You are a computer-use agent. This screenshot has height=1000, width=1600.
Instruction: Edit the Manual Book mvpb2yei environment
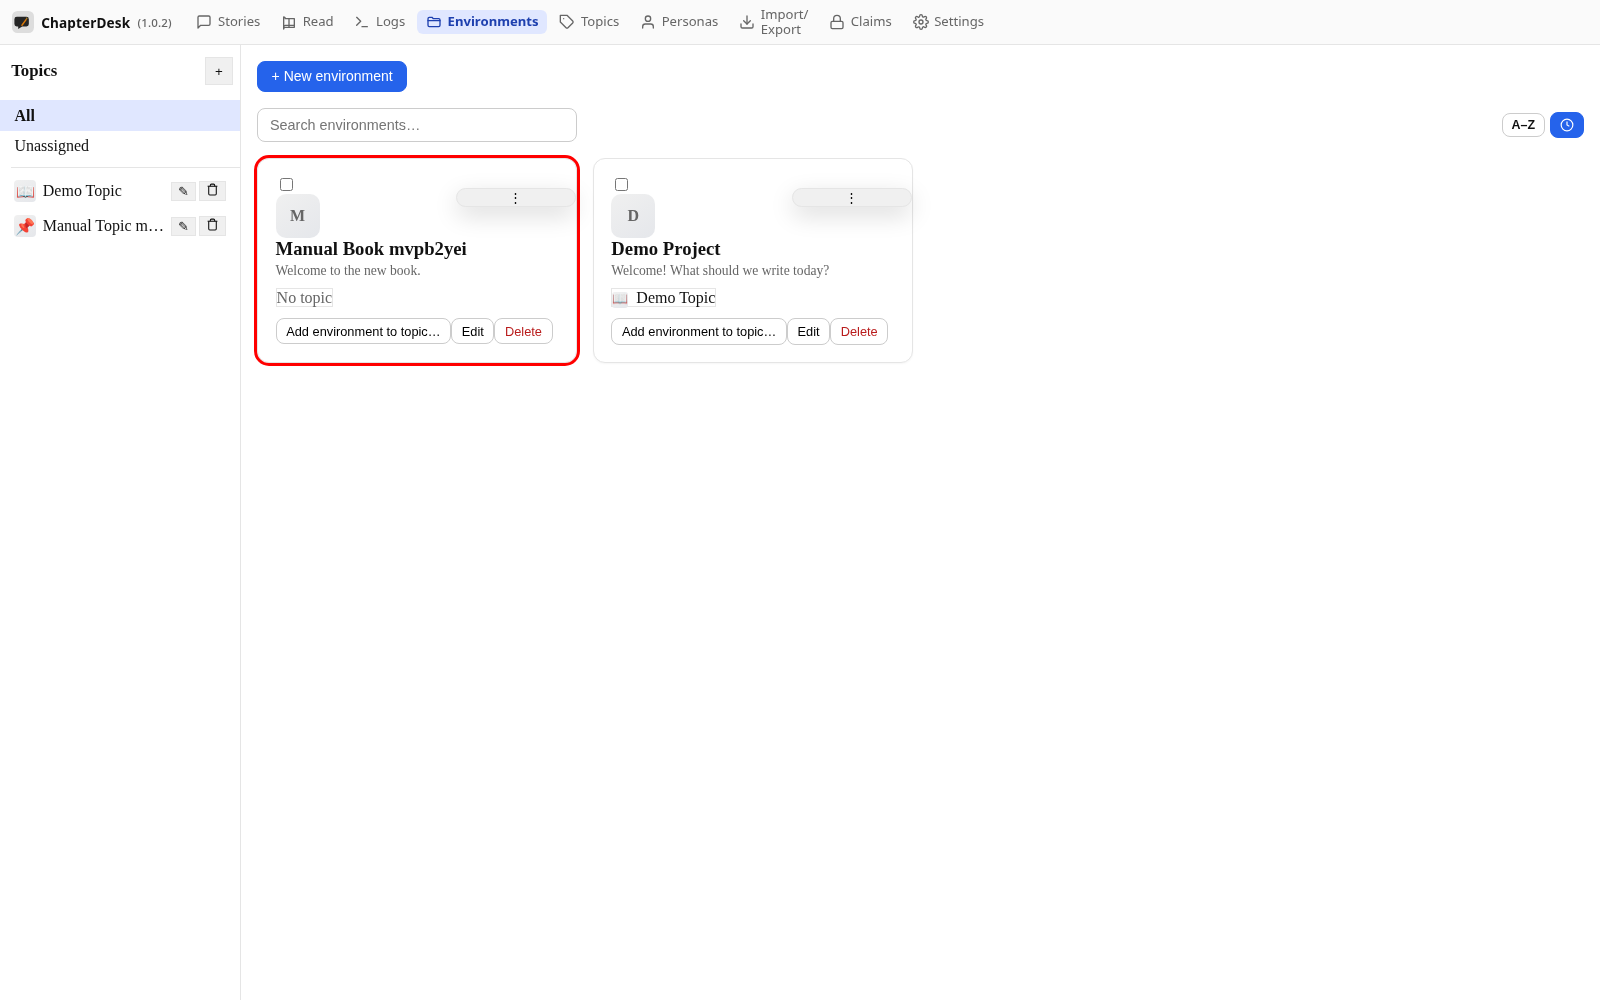(473, 331)
